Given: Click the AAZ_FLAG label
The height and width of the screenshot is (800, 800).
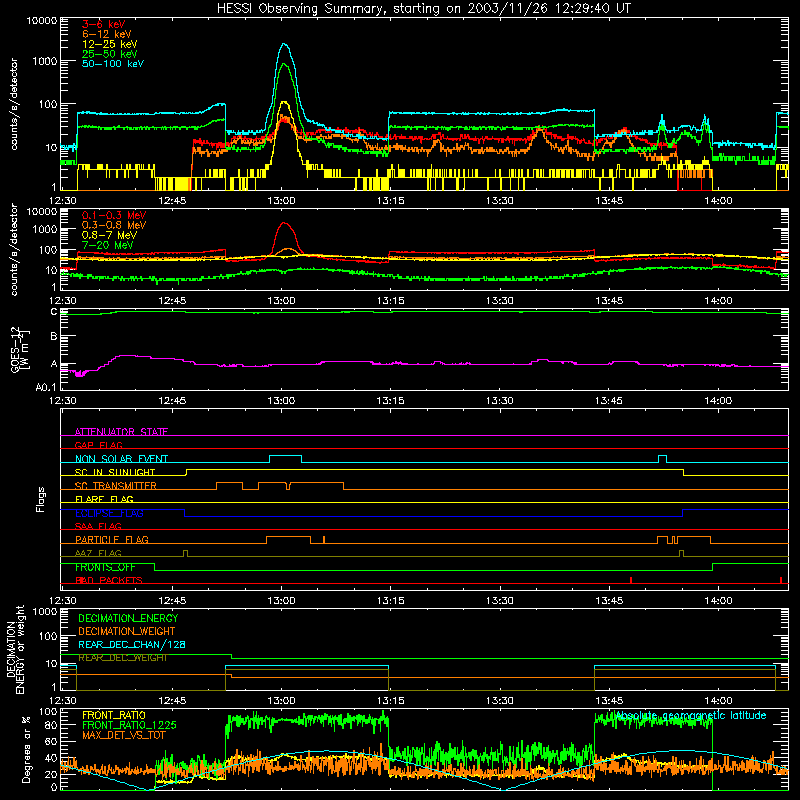Looking at the screenshot, I should tap(98, 553).
